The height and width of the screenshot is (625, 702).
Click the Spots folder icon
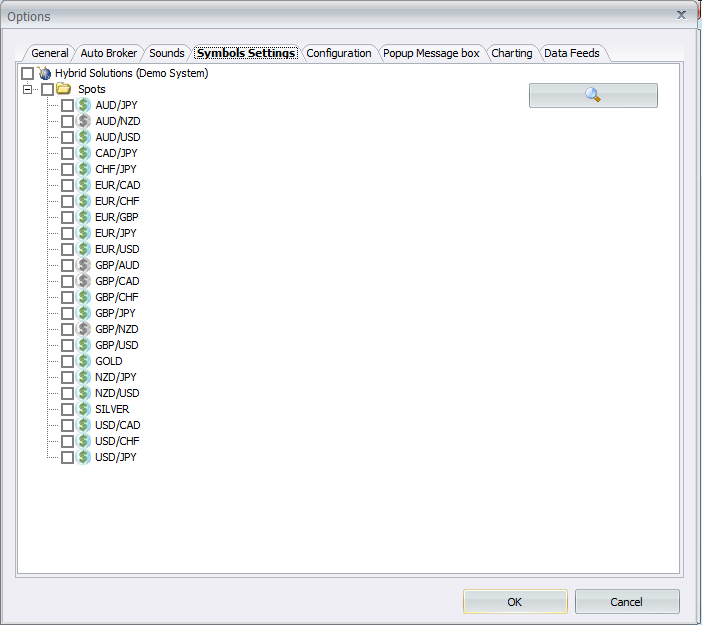(64, 89)
